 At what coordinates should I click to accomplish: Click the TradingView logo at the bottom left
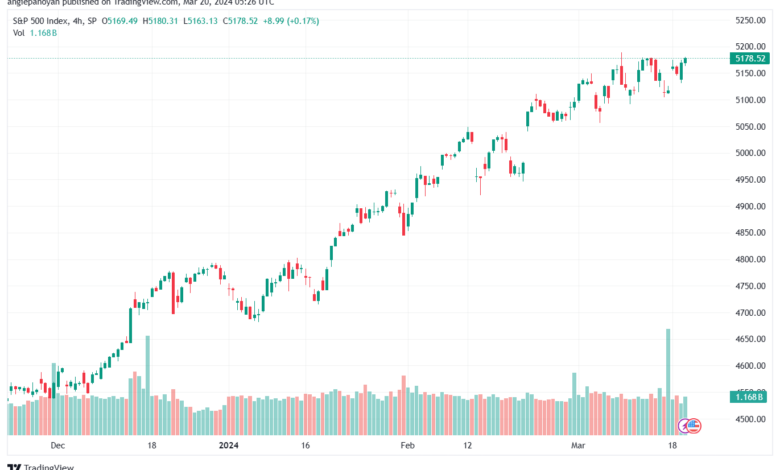(x=41, y=467)
